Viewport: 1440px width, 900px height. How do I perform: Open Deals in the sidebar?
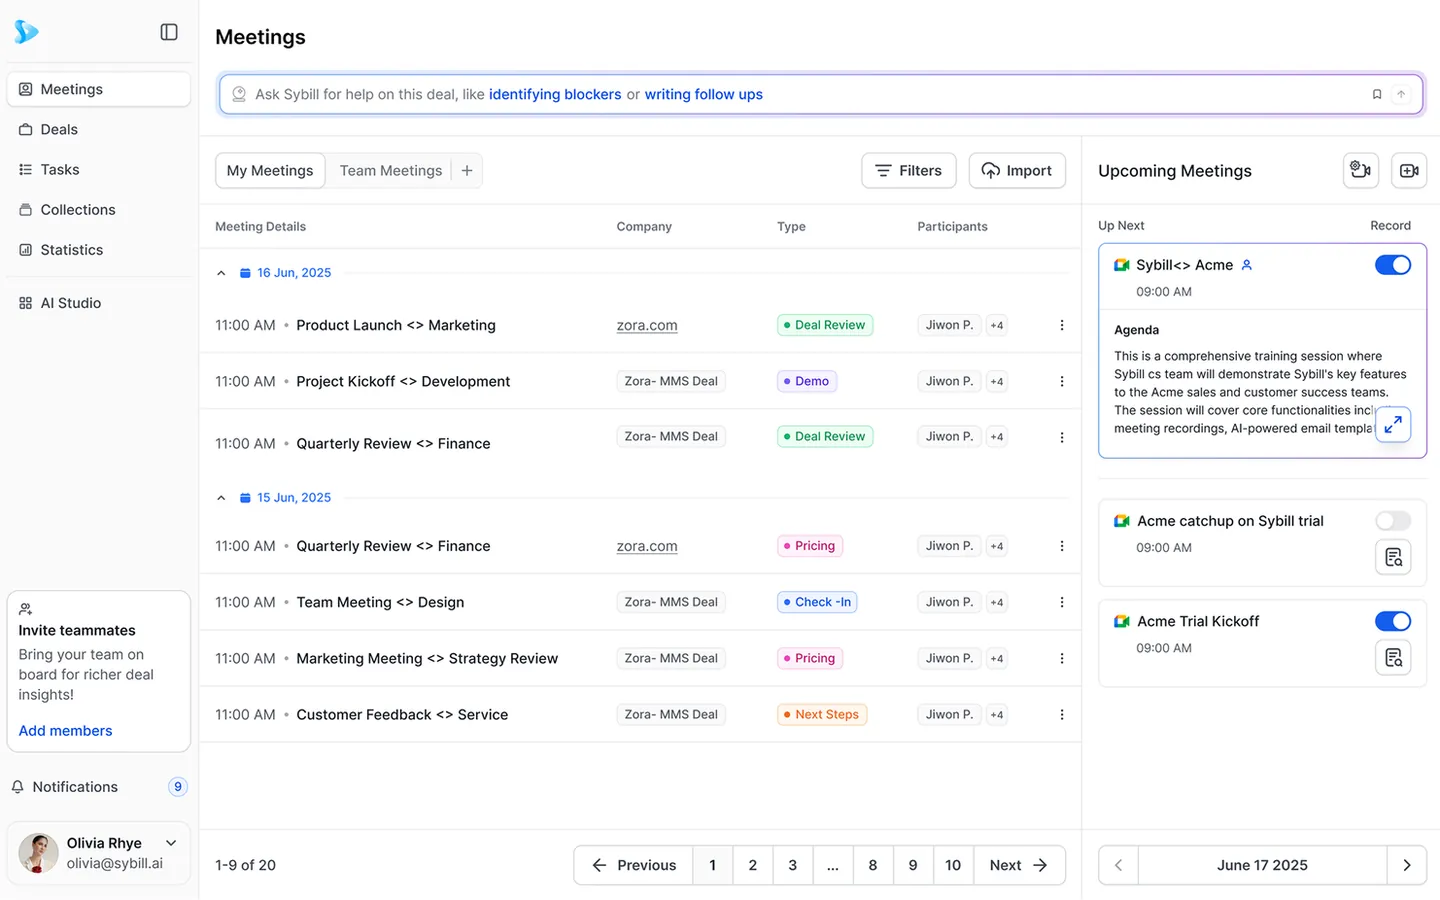[x=98, y=129]
